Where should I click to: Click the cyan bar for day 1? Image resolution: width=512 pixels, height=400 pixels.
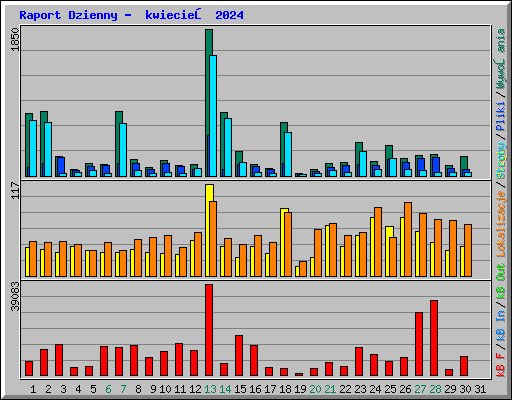tap(33, 148)
